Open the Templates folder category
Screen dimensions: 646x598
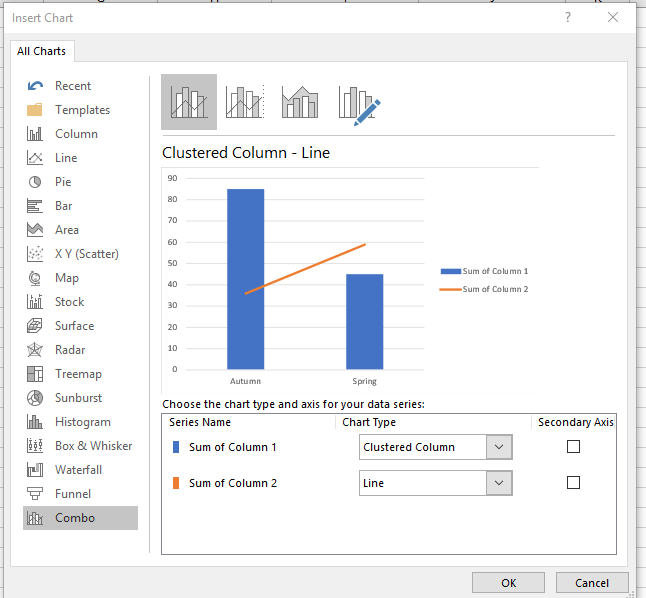click(x=80, y=110)
